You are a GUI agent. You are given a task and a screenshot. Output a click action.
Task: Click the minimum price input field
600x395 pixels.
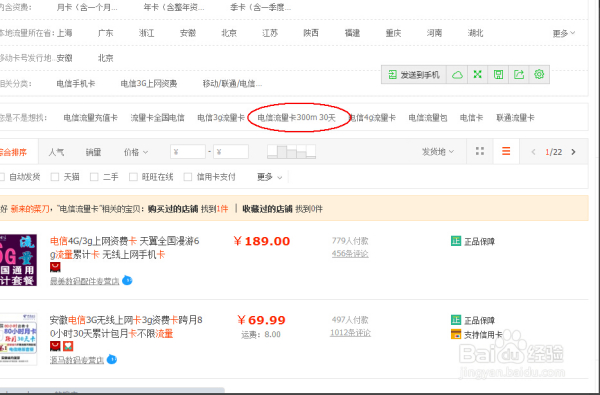click(188, 152)
